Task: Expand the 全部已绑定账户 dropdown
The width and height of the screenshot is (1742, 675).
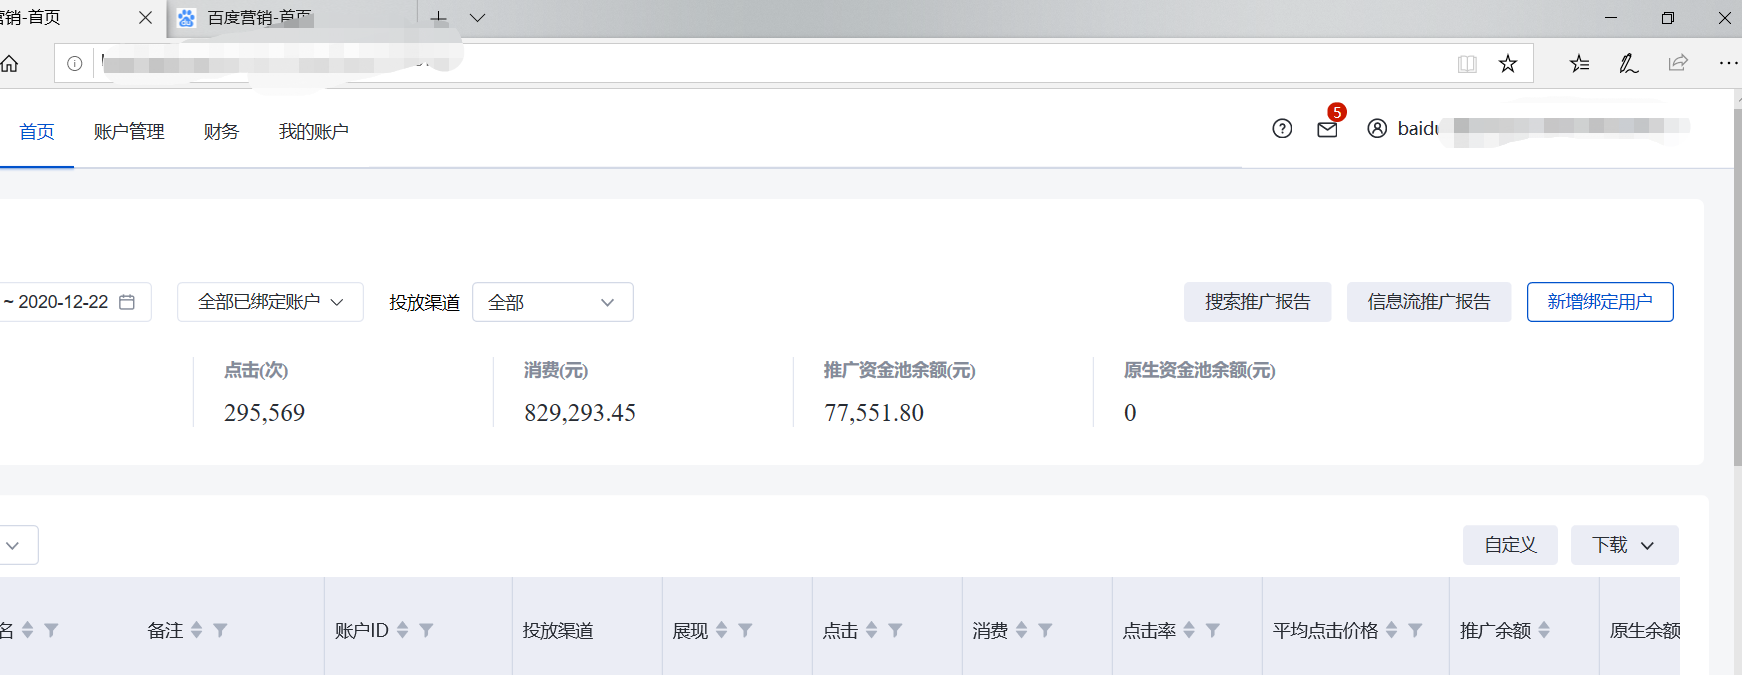Action: click(270, 302)
